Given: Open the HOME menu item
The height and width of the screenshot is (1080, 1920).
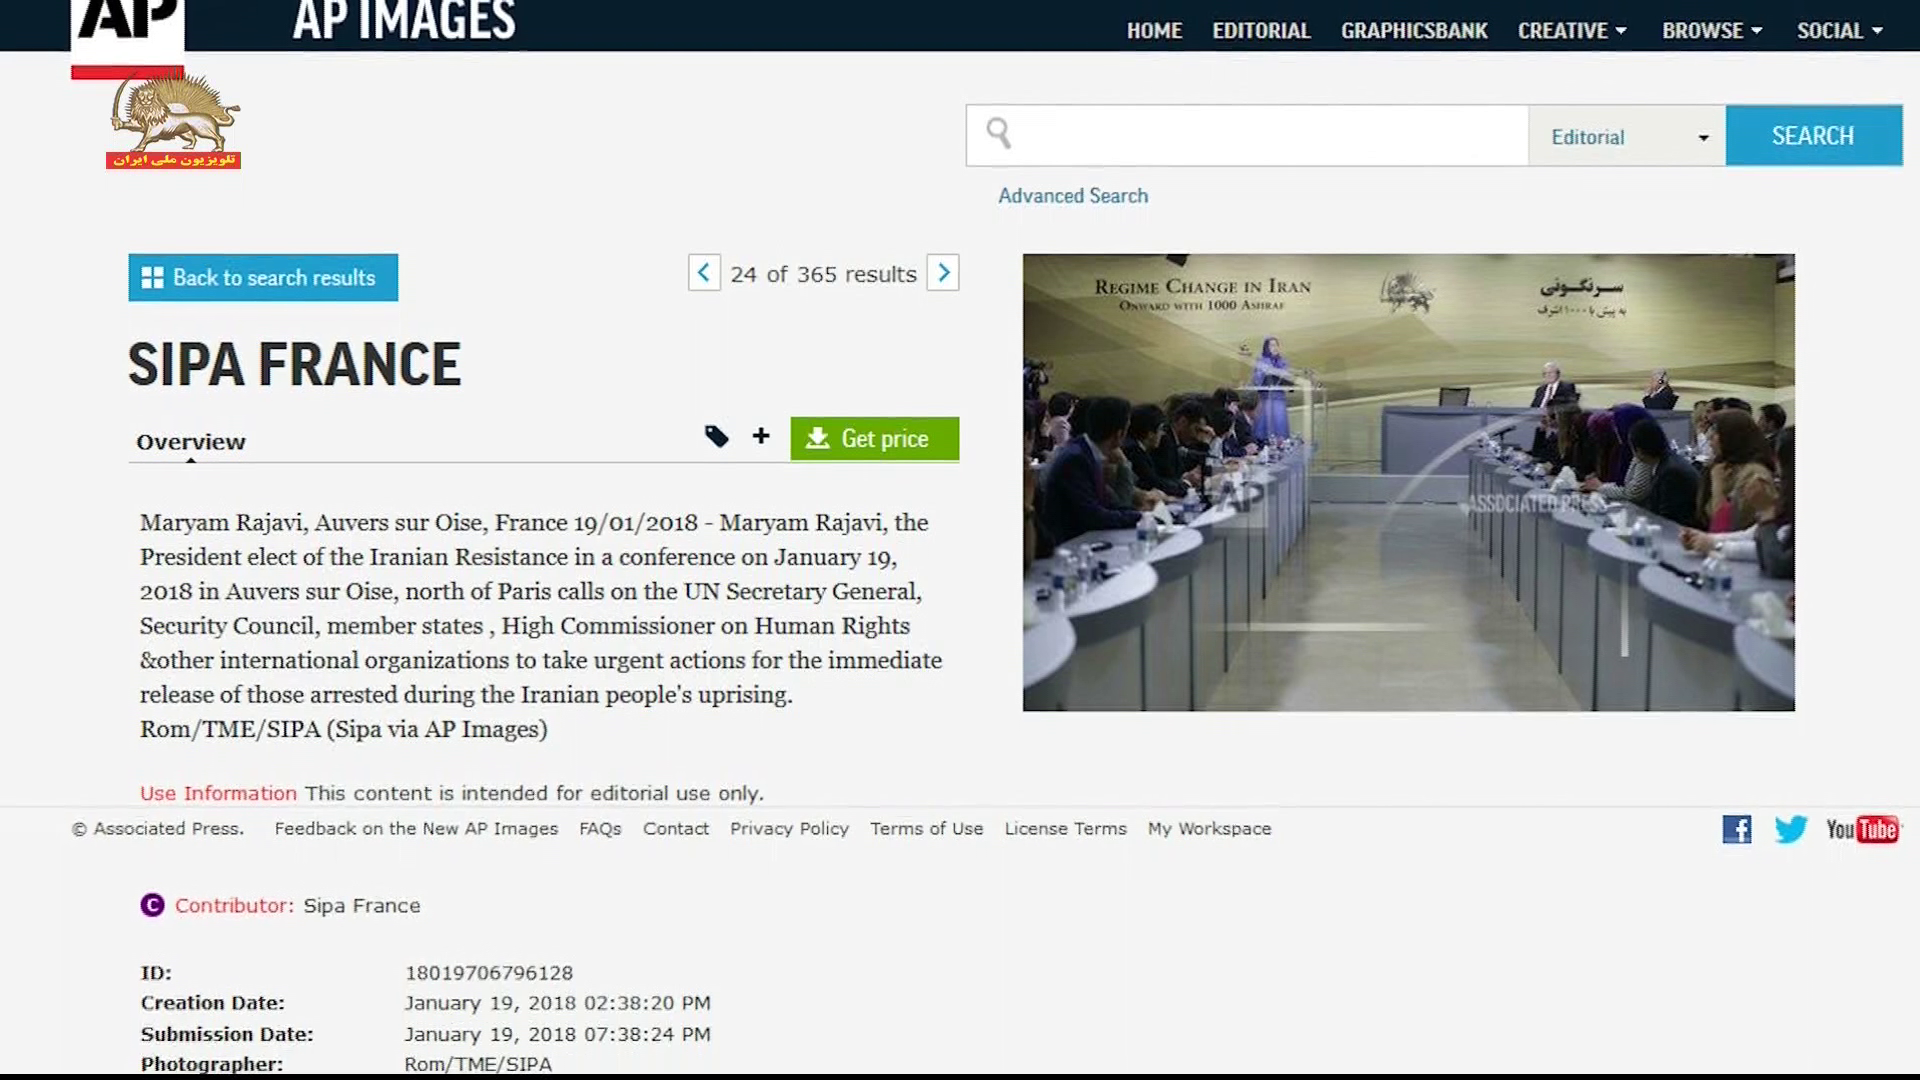Looking at the screenshot, I should 1154,31.
